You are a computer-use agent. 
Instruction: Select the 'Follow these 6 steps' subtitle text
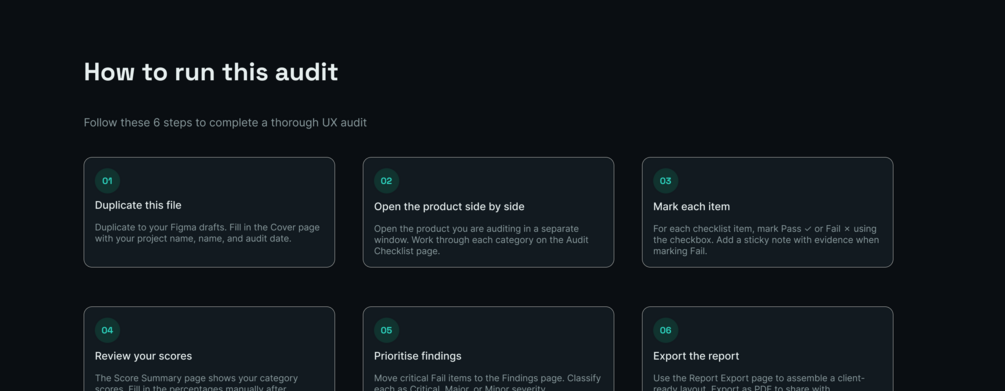[225, 122]
